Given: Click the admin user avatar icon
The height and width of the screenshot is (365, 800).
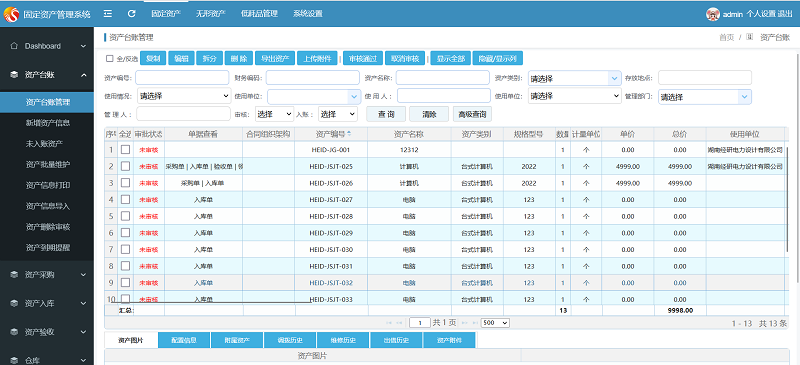Looking at the screenshot, I should (x=713, y=14).
